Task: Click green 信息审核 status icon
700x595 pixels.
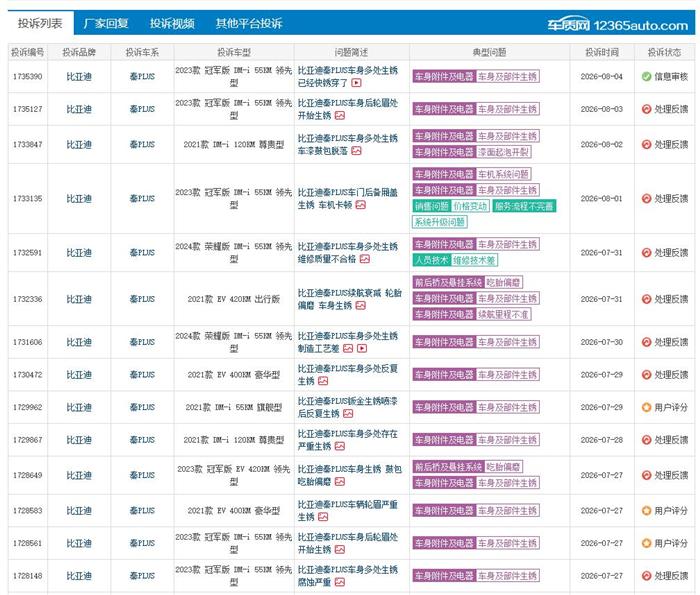Action: [646, 77]
